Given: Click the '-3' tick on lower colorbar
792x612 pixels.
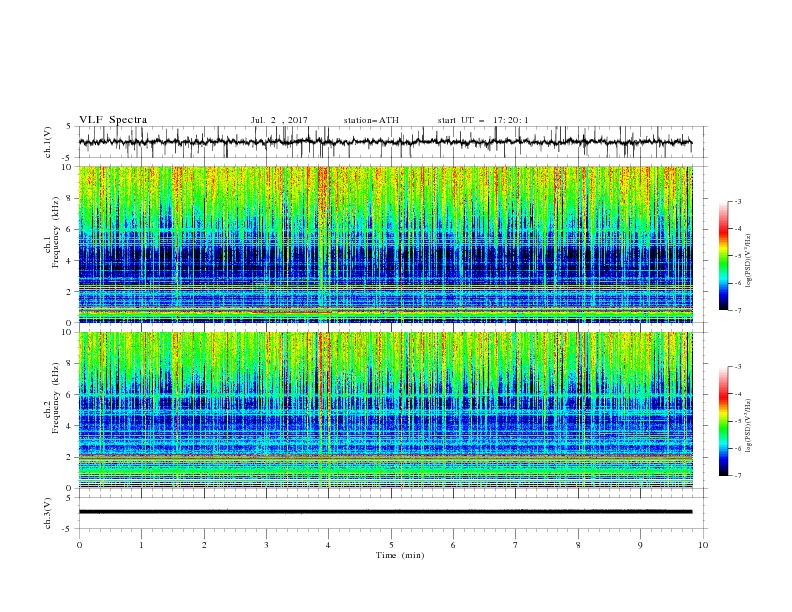Looking at the screenshot, I should point(738,367).
